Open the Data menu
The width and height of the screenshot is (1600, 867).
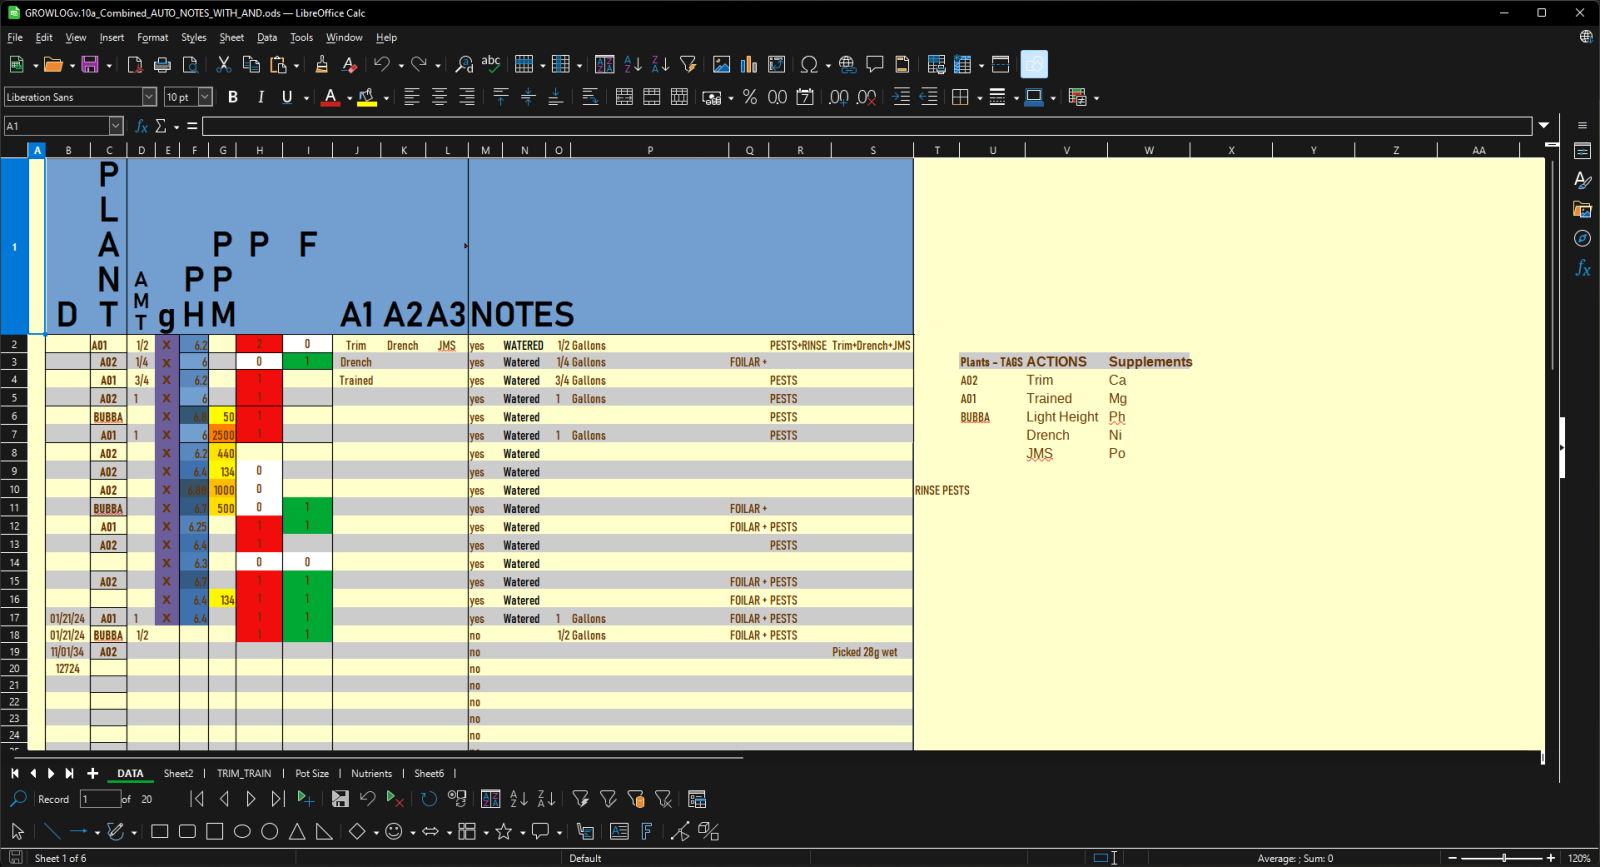tap(267, 38)
